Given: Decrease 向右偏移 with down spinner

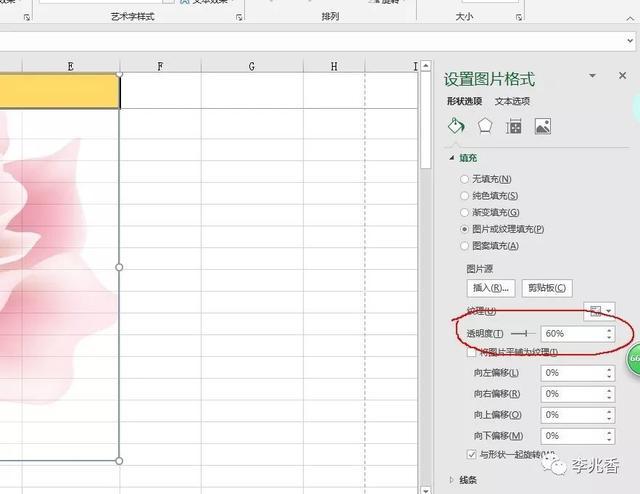Looking at the screenshot, I should (609, 398).
